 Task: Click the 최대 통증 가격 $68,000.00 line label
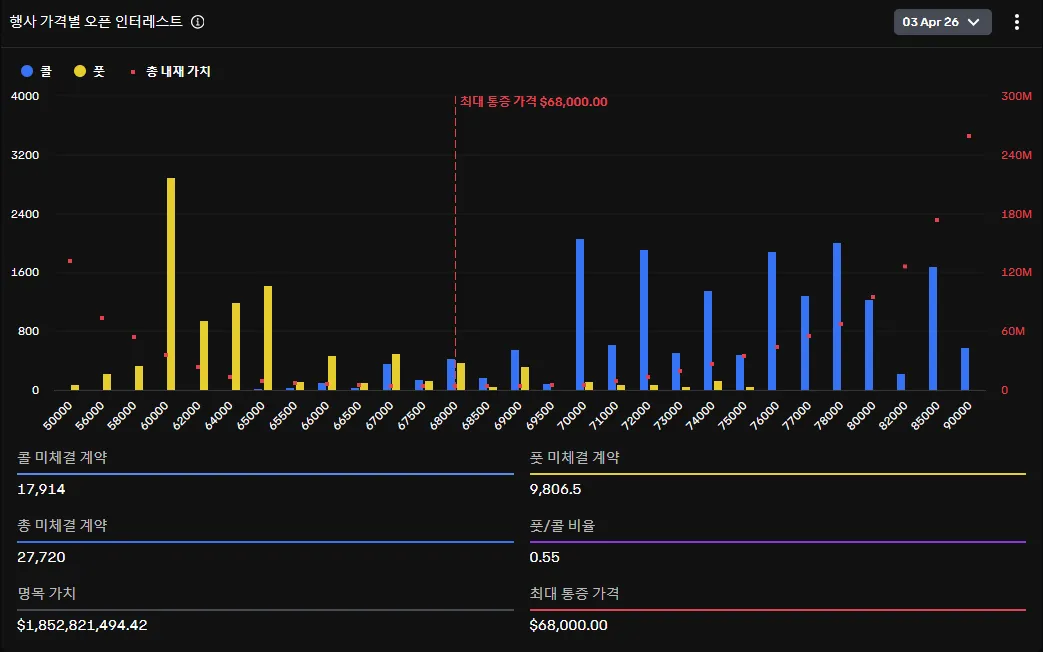coord(533,102)
